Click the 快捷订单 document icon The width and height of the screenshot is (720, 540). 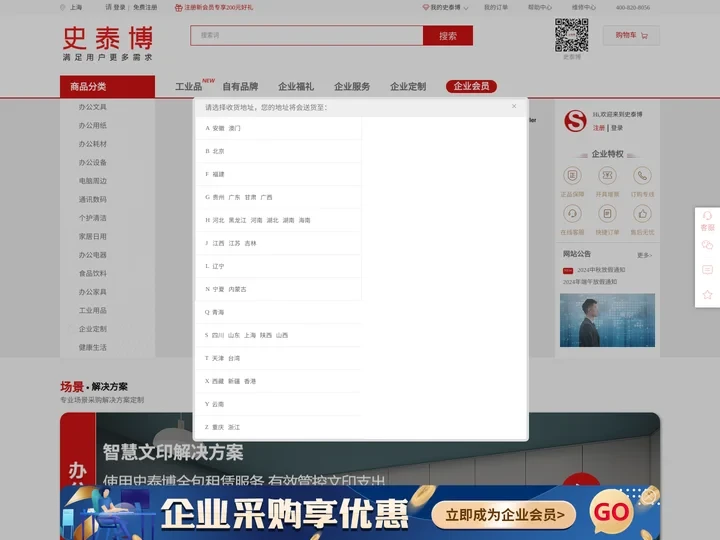(x=607, y=214)
